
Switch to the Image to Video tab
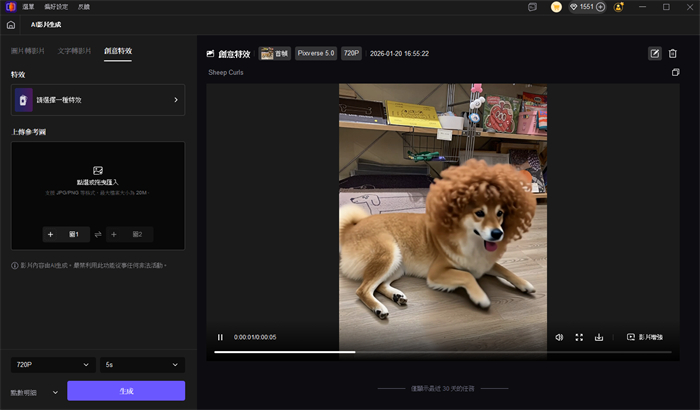click(28, 51)
